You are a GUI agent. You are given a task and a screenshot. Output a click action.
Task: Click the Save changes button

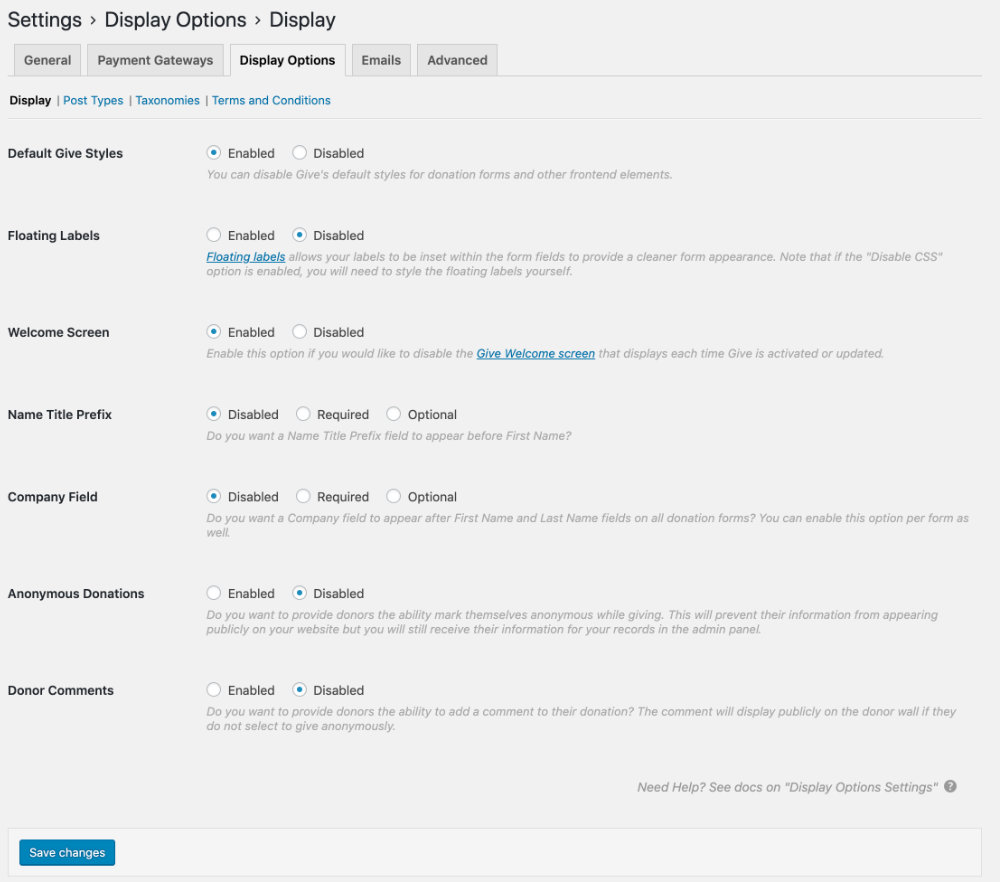67,852
